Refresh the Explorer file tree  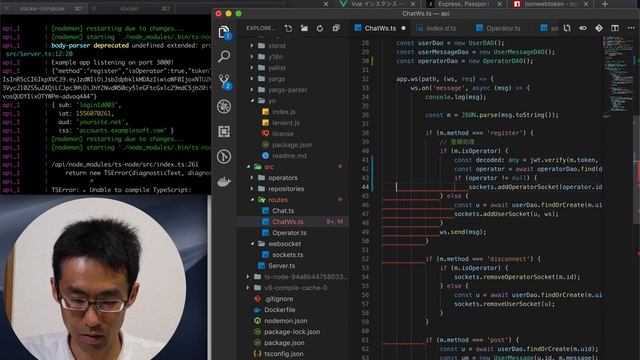[x=320, y=28]
